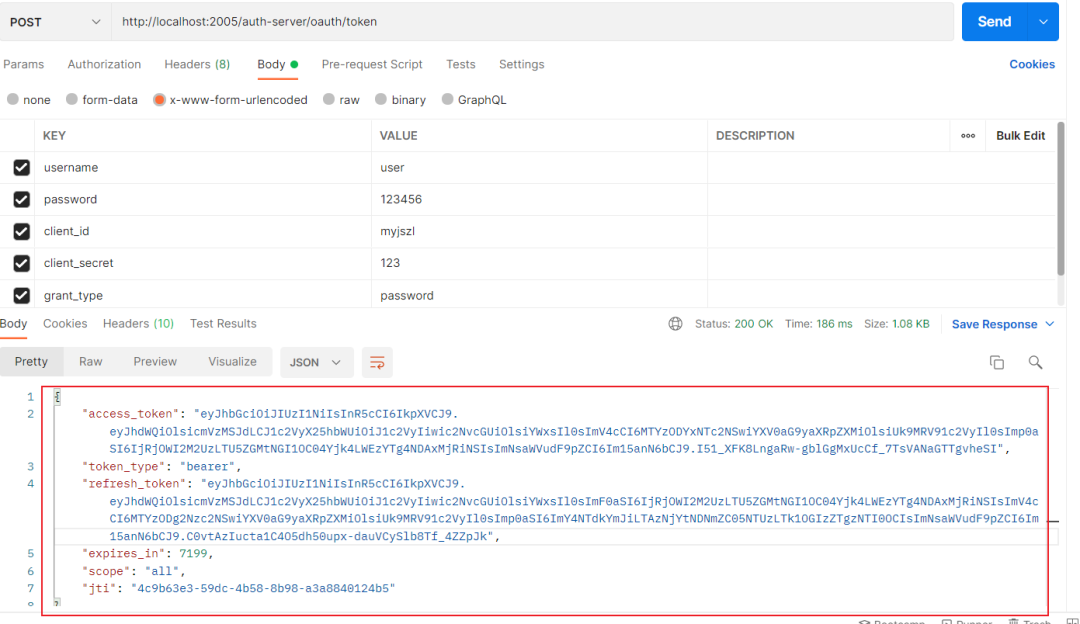This screenshot has height=624, width=1080.
Task: Click the value cell 'myjszl'
Action: tap(539, 231)
